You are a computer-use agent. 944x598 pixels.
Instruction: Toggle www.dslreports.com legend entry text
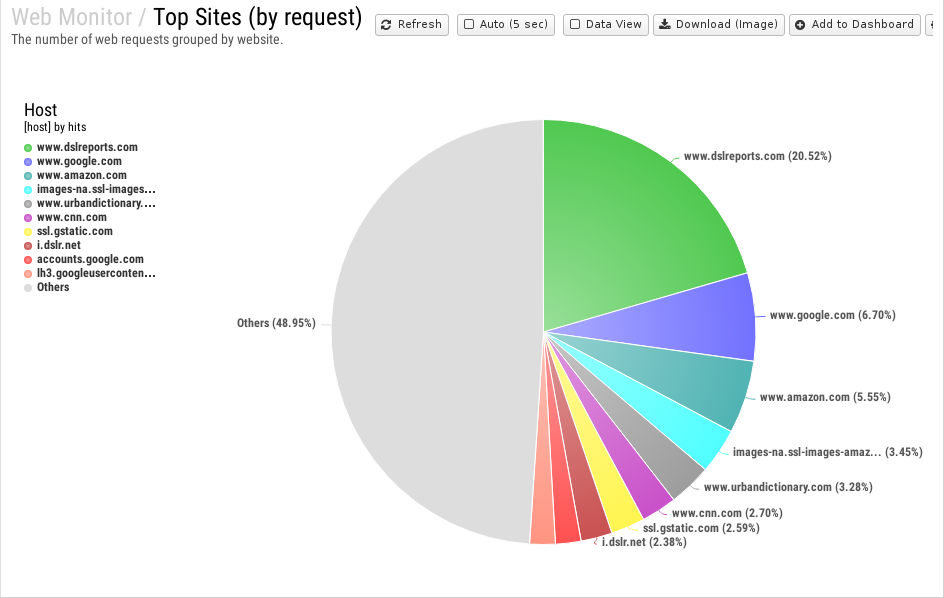(87, 147)
